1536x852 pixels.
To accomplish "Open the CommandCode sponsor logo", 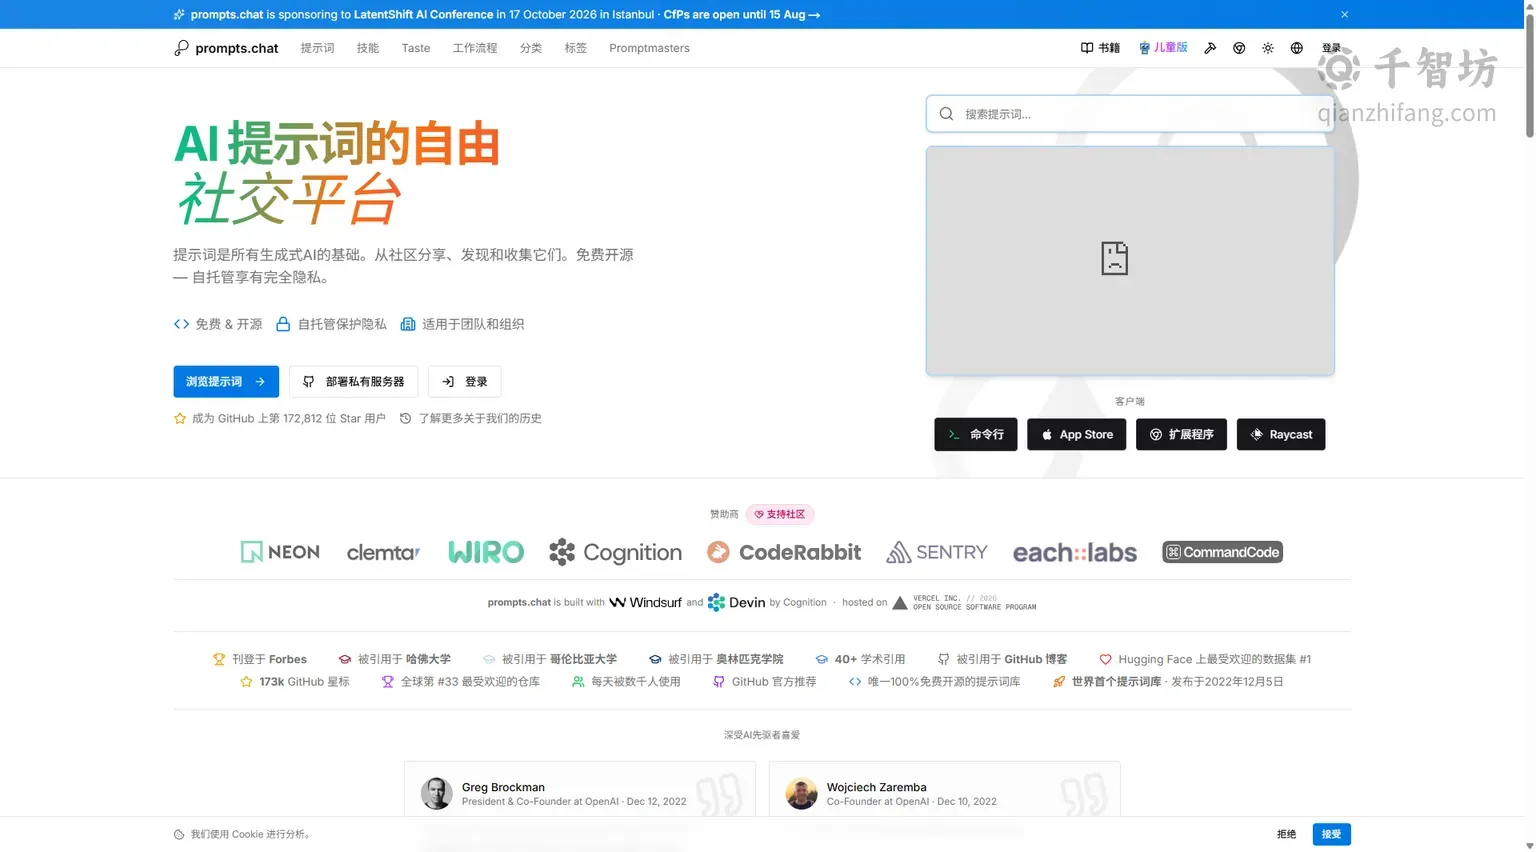I will pos(1222,552).
